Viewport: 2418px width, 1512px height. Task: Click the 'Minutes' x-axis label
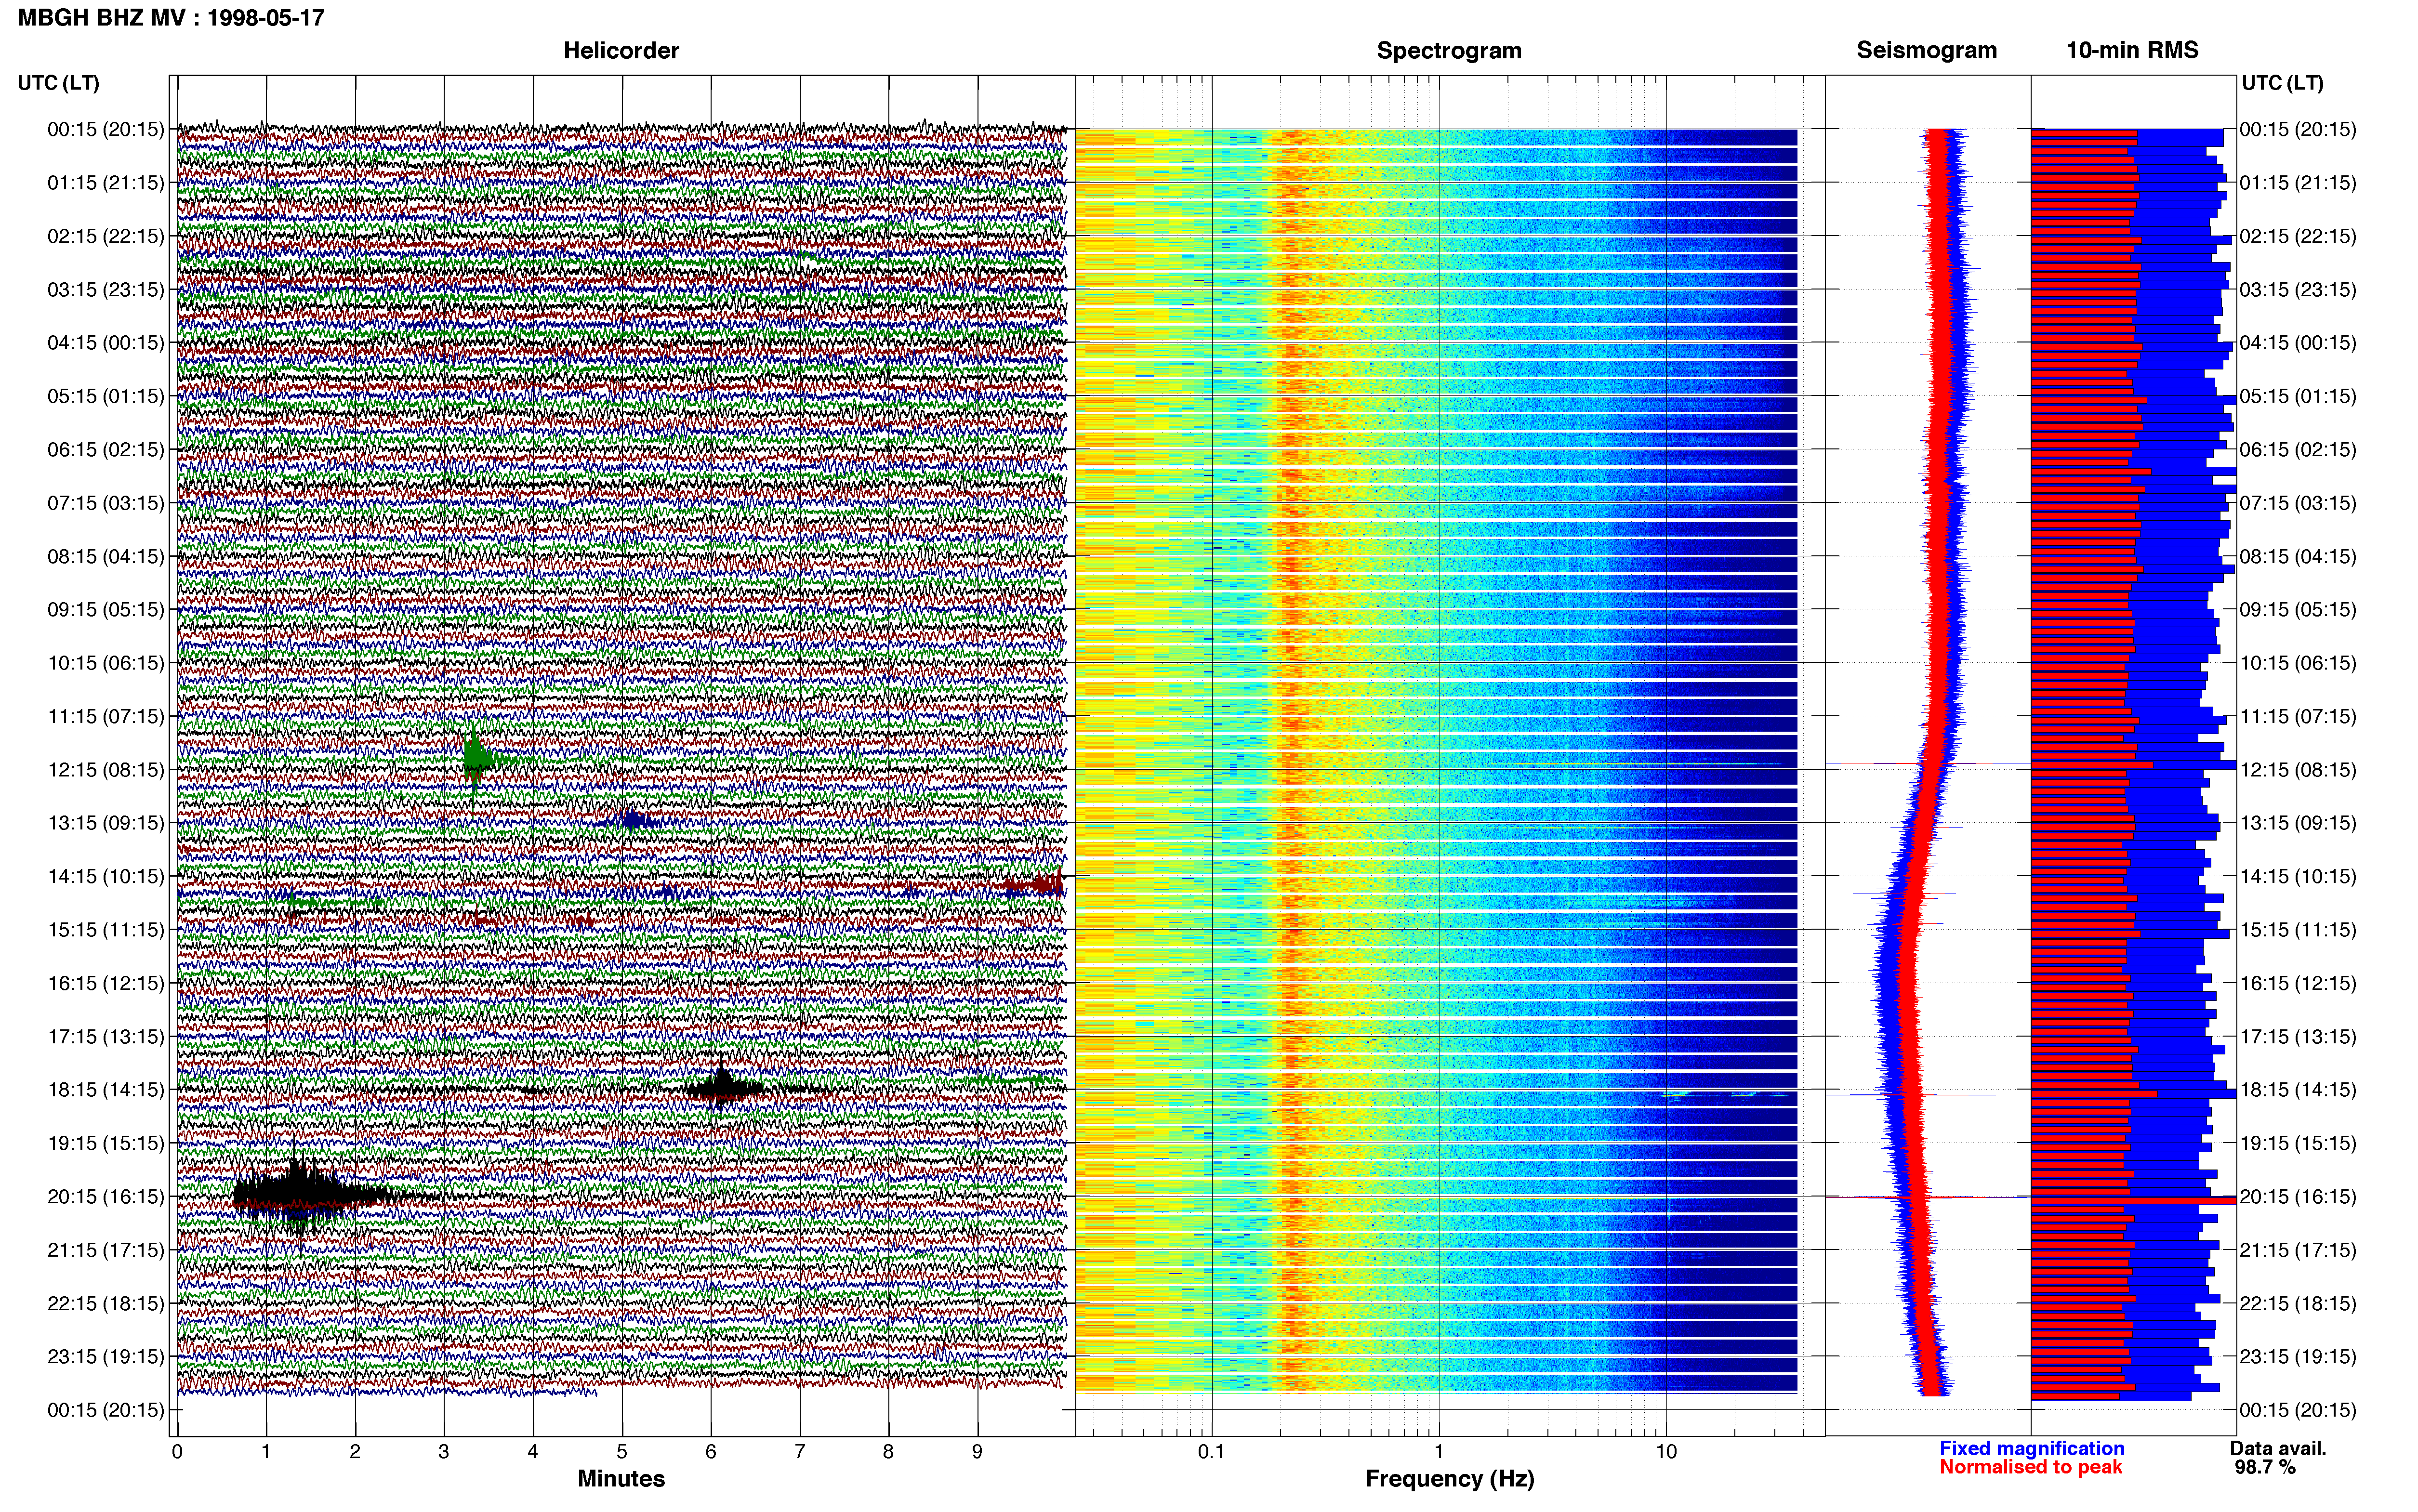(621, 1478)
